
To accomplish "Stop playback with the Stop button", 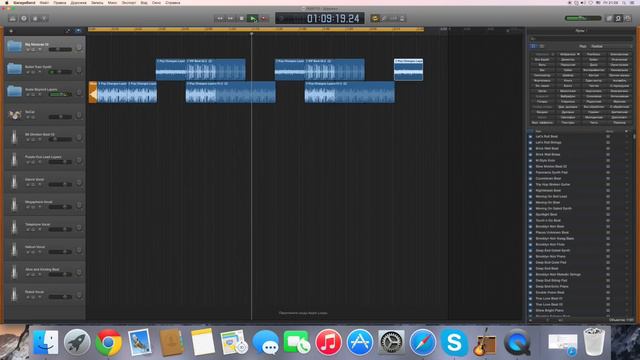I will click(x=242, y=18).
